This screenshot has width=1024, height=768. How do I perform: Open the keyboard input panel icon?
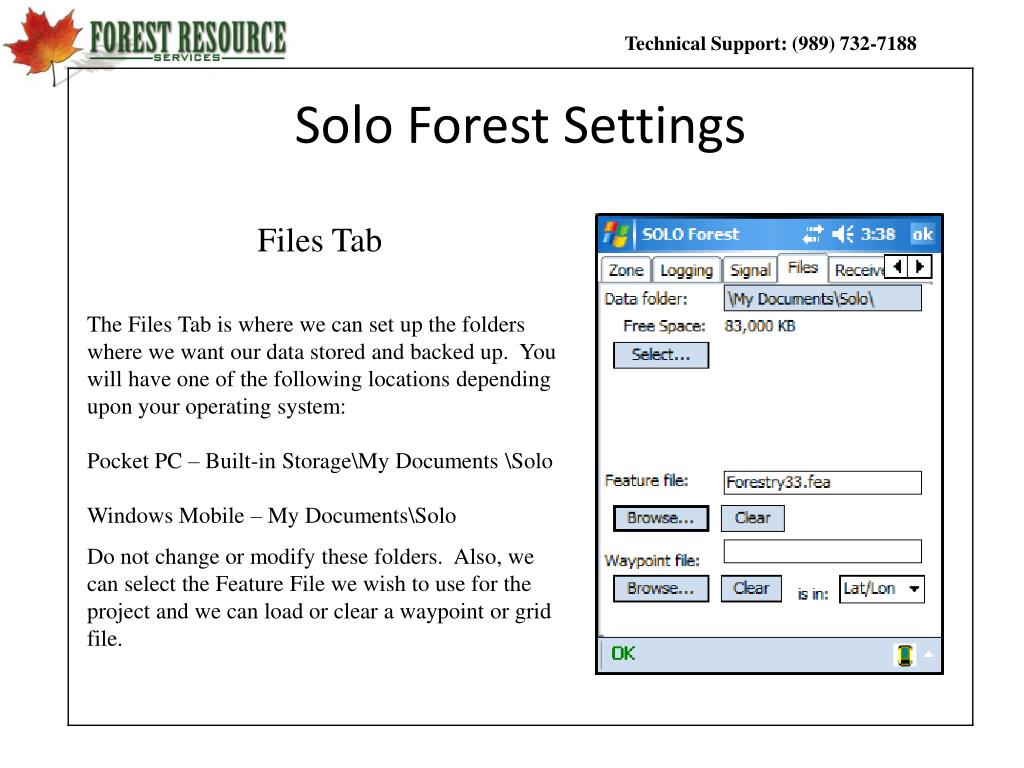pos(904,654)
